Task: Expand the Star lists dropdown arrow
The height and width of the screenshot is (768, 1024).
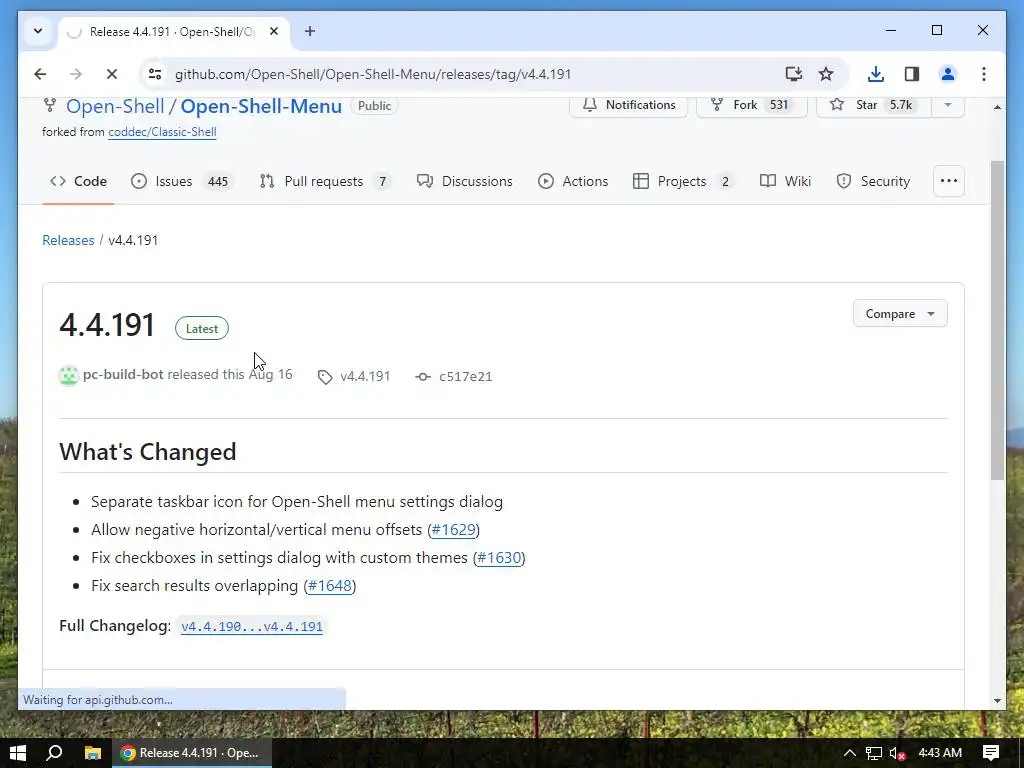Action: click(x=948, y=105)
